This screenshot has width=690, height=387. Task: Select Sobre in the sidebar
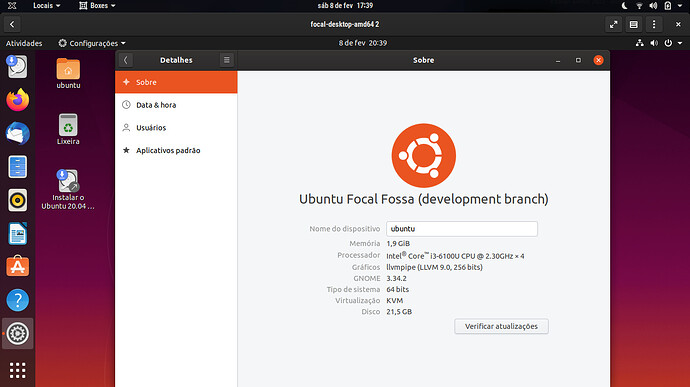pos(176,82)
